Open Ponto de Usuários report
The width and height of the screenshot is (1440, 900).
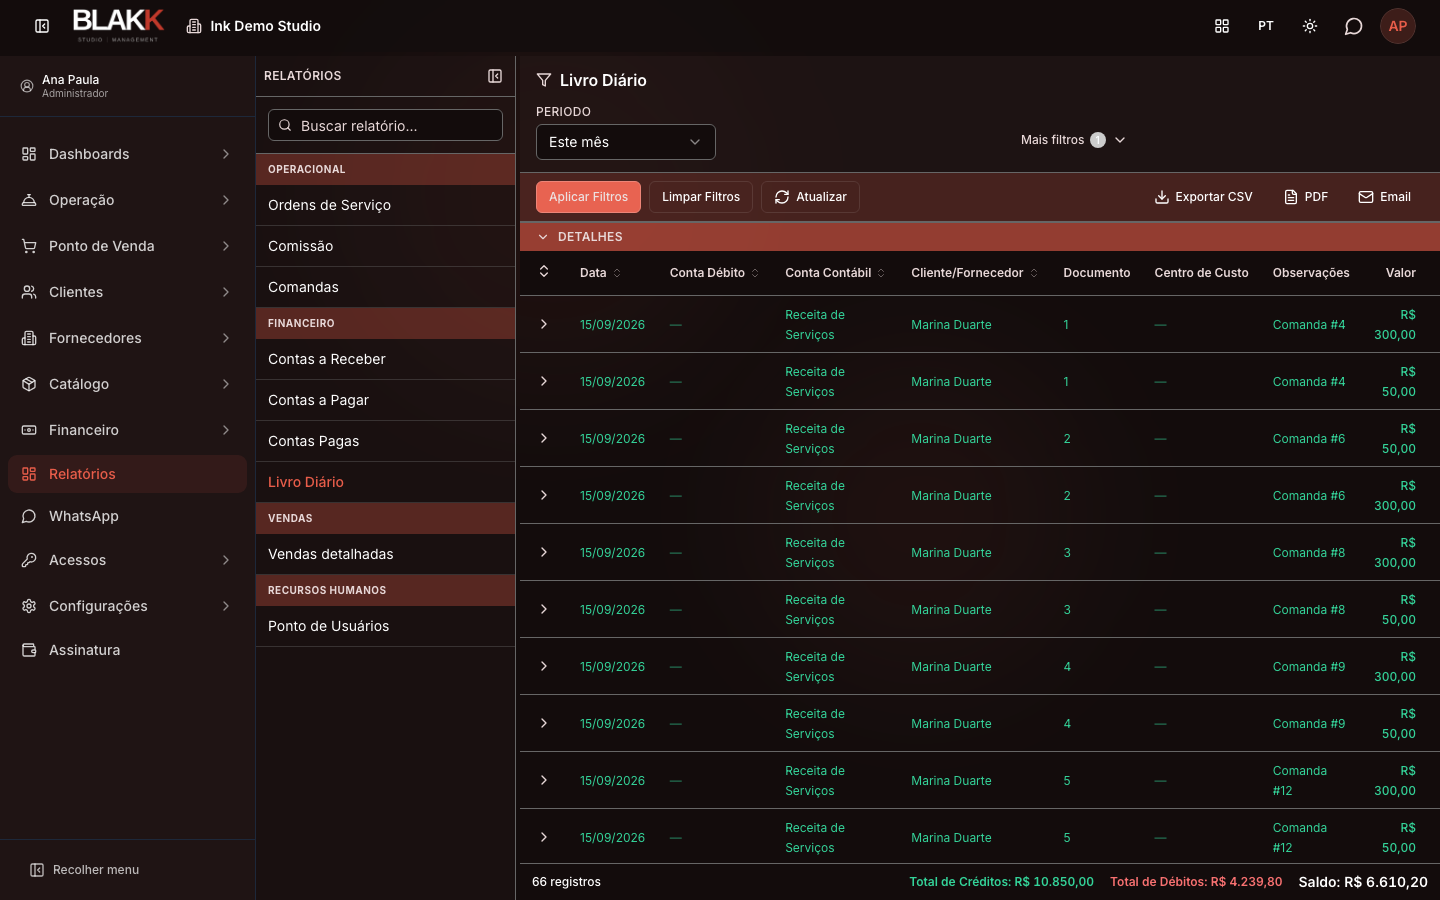386,626
